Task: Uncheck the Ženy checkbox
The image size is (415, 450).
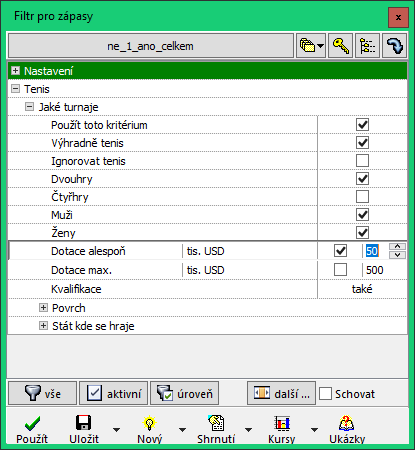Action: (362, 233)
